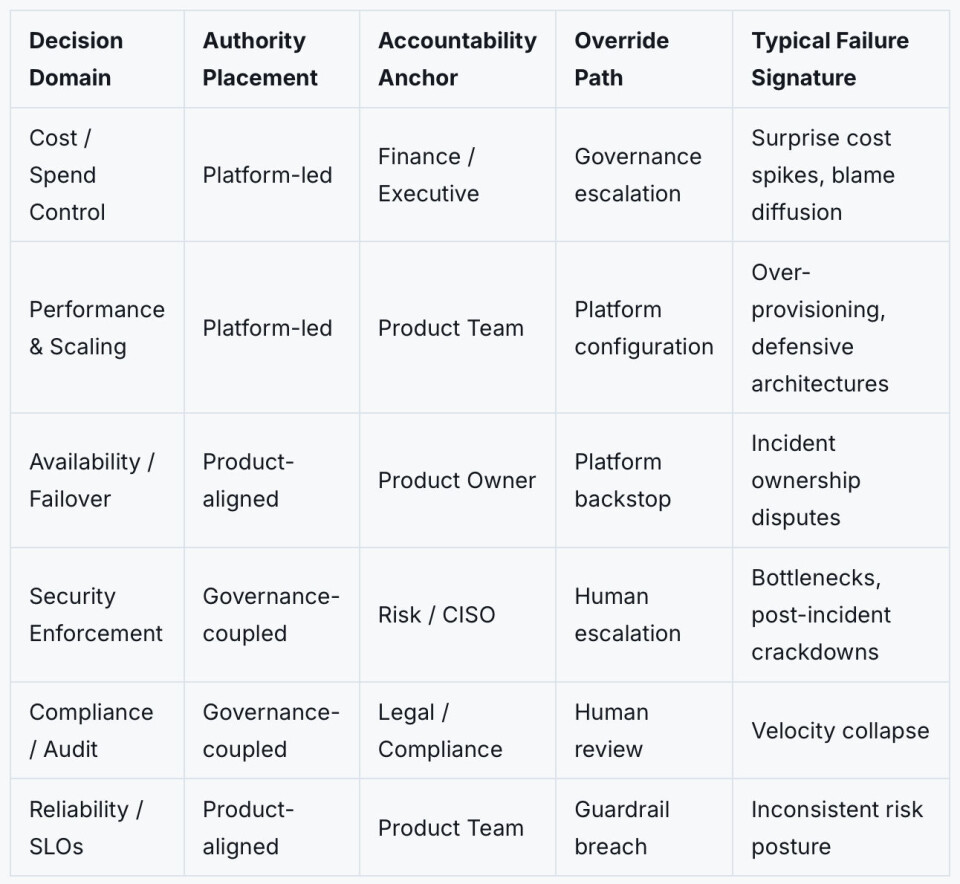Image resolution: width=960 pixels, height=884 pixels.
Task: Click the Incident ownership disputes cell
Action: click(x=806, y=481)
